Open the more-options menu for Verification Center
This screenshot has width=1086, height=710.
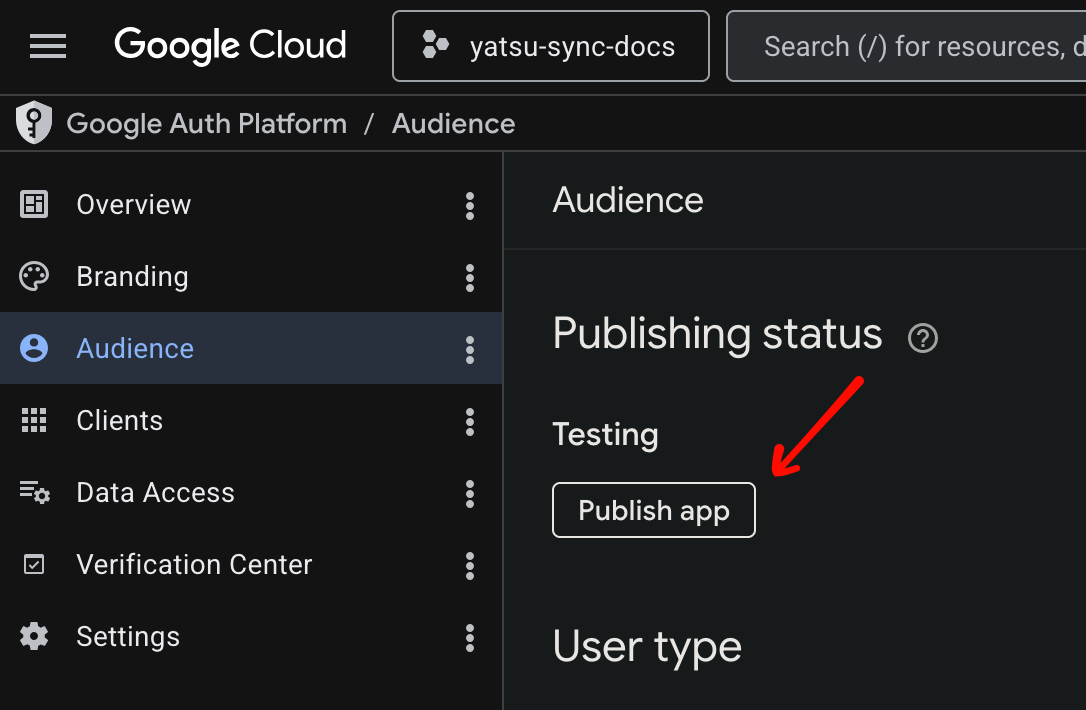pos(470,566)
